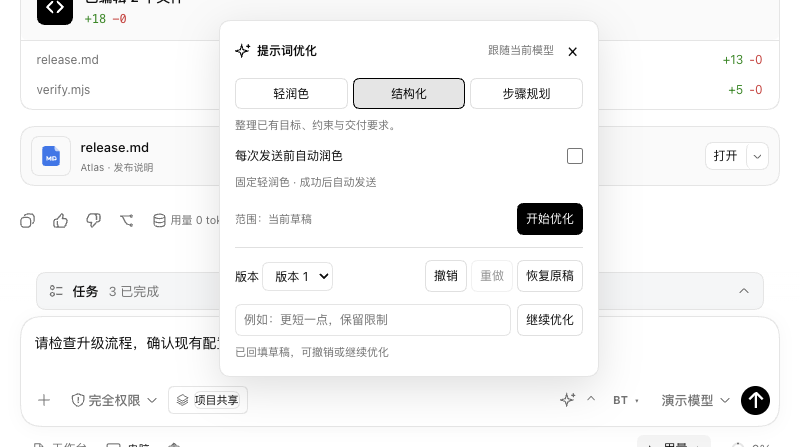Click 跟随当前模型 label in popup
Screen dimensions: 800x447
tap(520, 51)
